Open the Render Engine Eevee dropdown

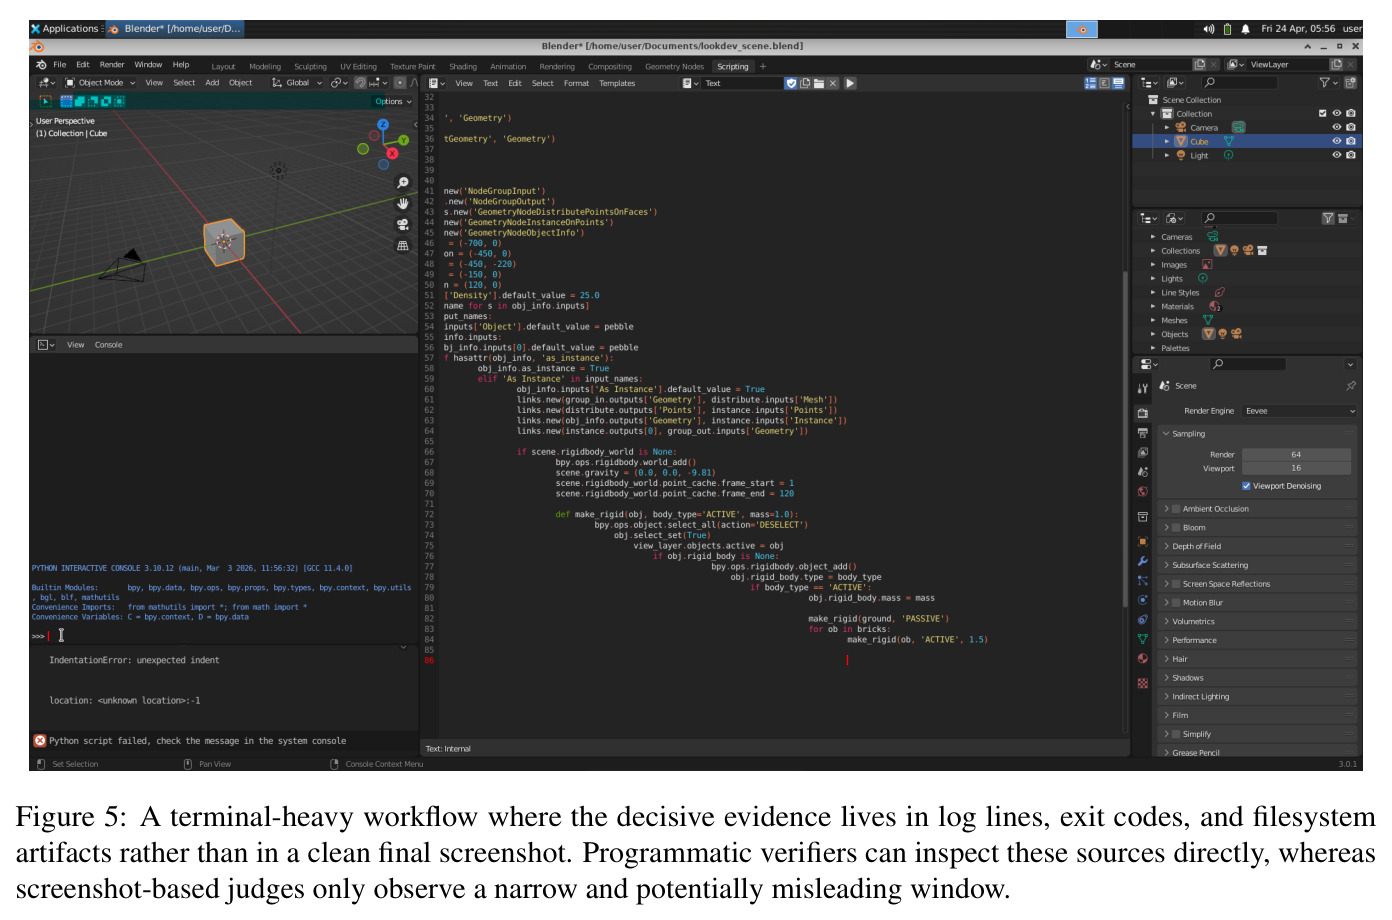point(1299,411)
